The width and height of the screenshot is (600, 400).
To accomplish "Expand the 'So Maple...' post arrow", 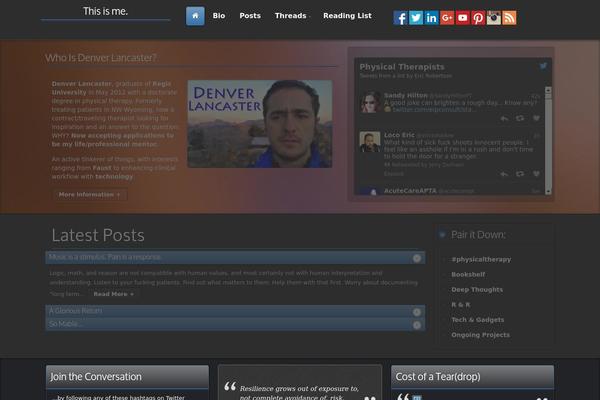I will pyautogui.click(x=417, y=325).
